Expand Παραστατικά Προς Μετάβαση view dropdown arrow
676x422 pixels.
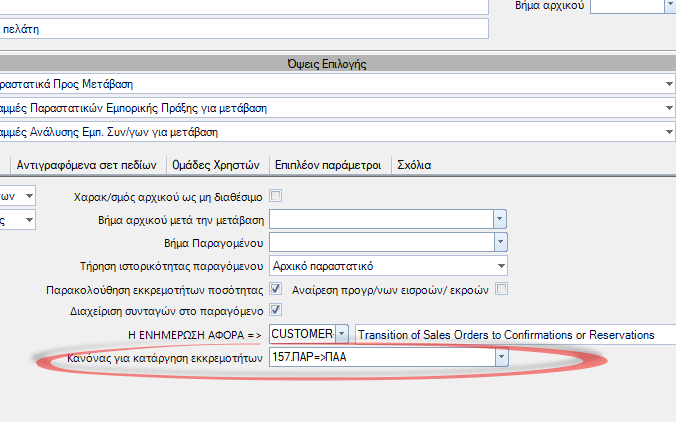point(669,84)
